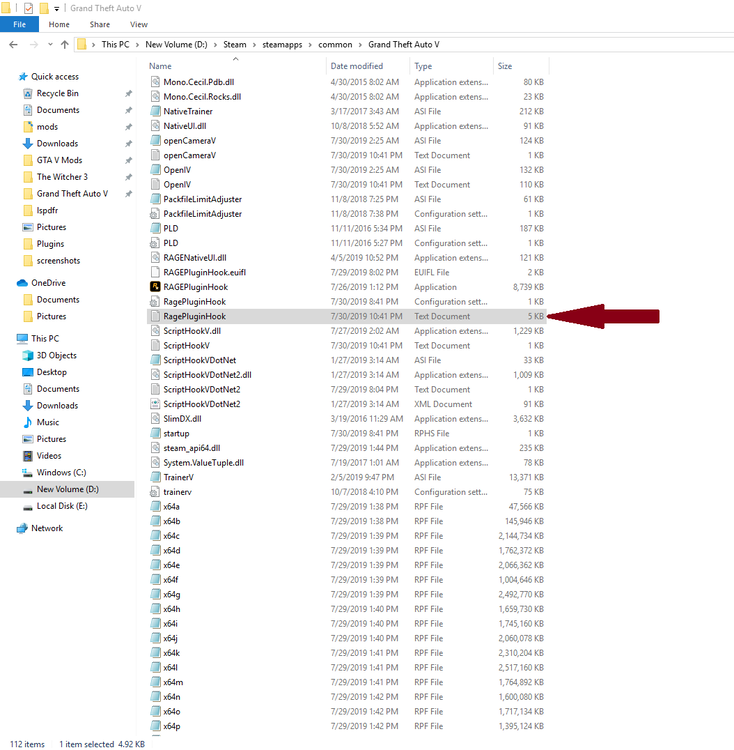This screenshot has width=734, height=750.
Task: Open the View ribbon tab
Action: point(139,24)
